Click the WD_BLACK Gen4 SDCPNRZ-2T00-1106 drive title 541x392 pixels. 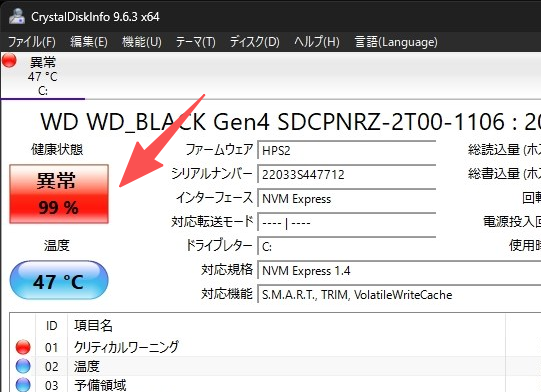290,121
